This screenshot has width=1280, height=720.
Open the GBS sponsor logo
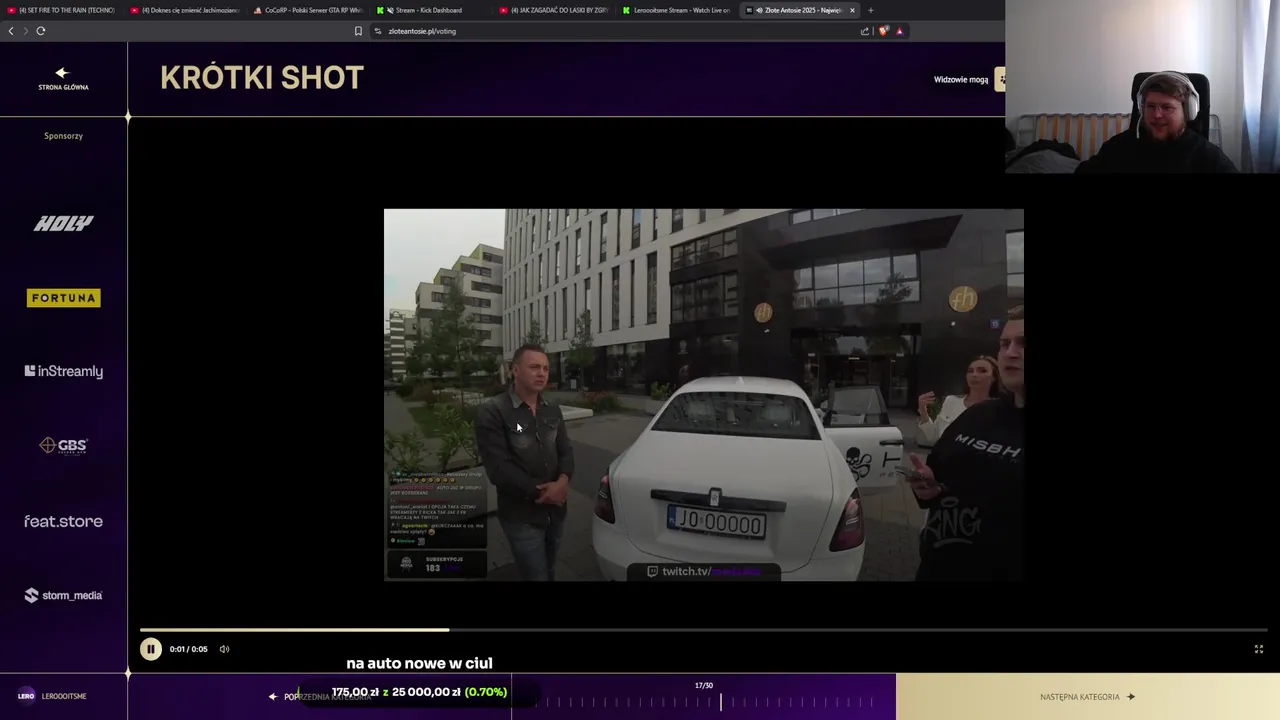[x=63, y=446]
